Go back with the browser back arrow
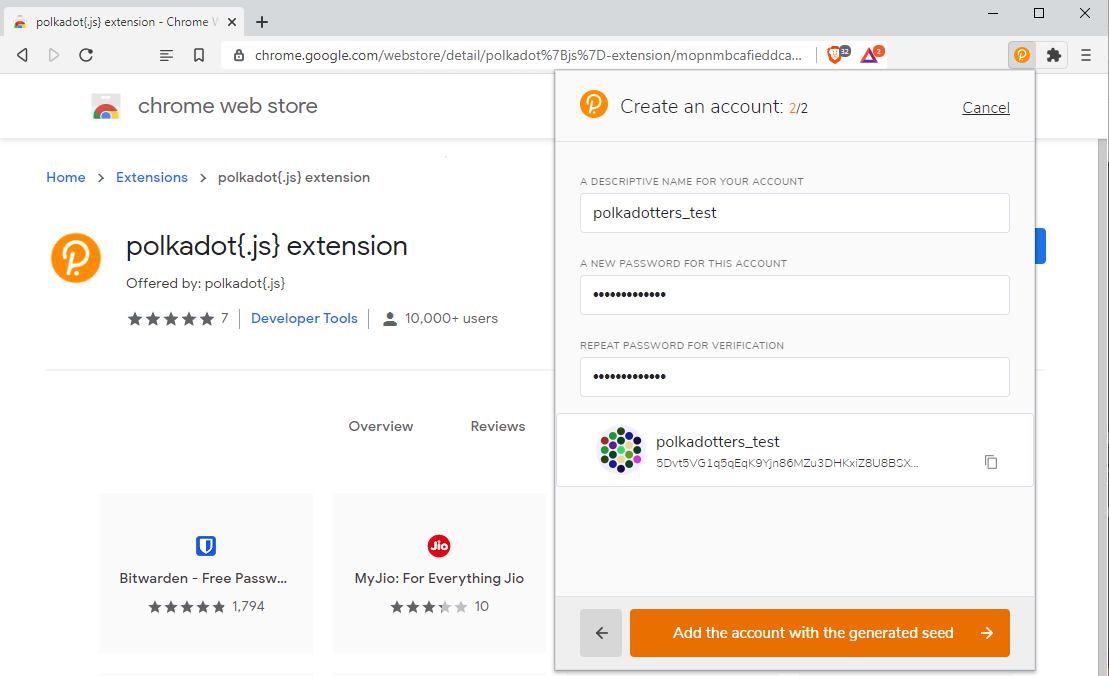The width and height of the screenshot is (1109, 676). [22, 55]
